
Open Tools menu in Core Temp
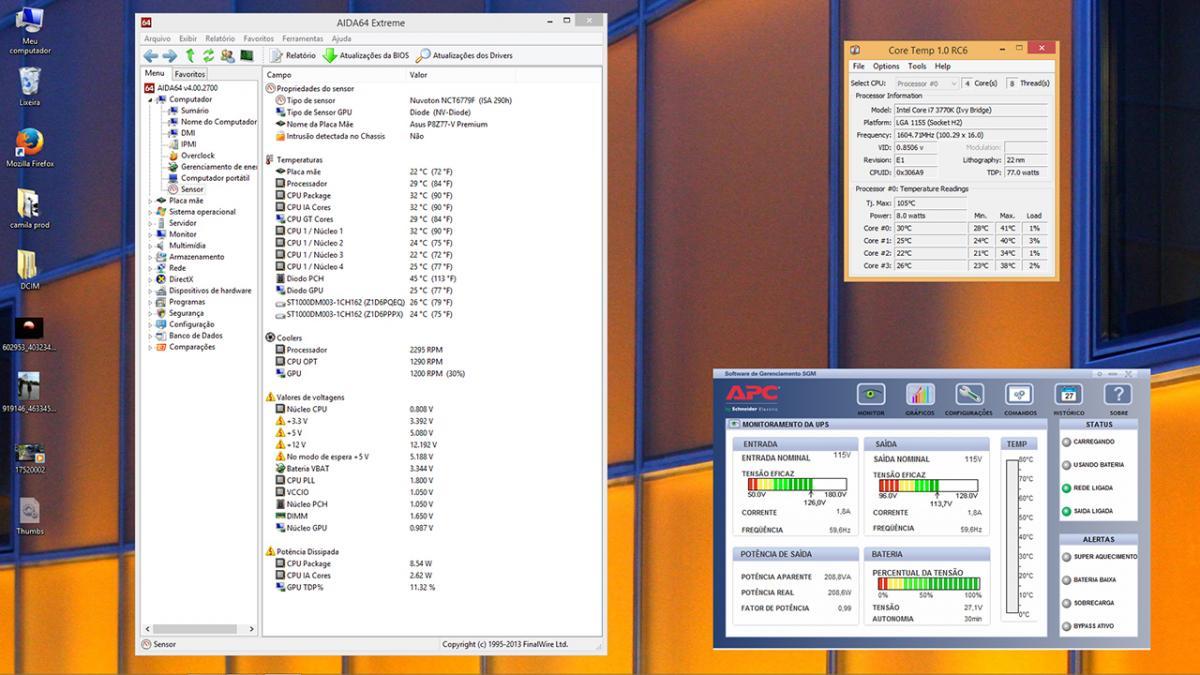[917, 66]
